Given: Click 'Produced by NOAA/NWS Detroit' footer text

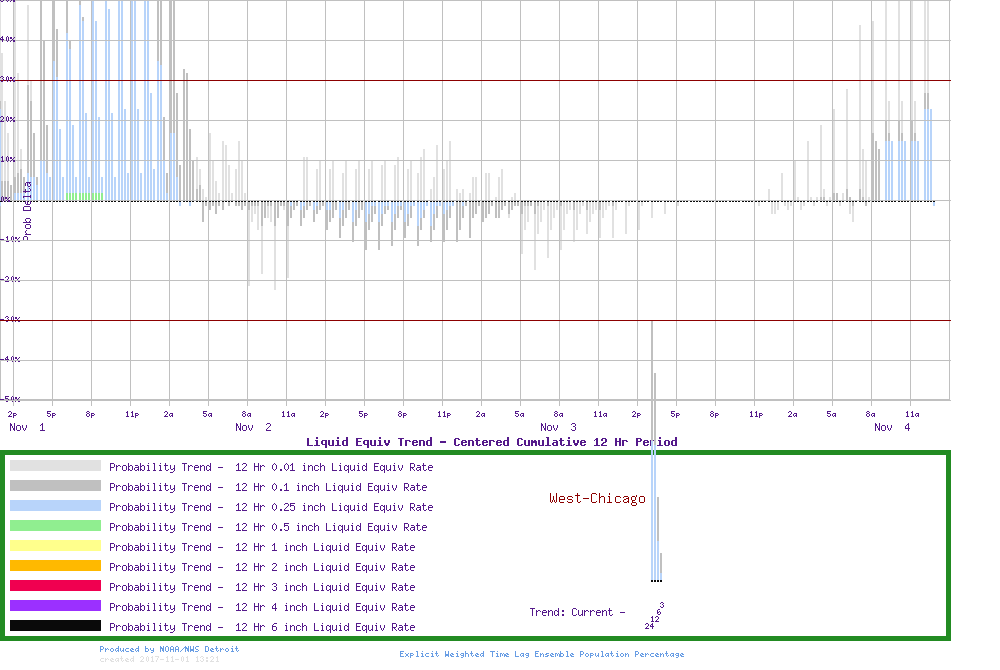Looking at the screenshot, I should pos(169,649).
